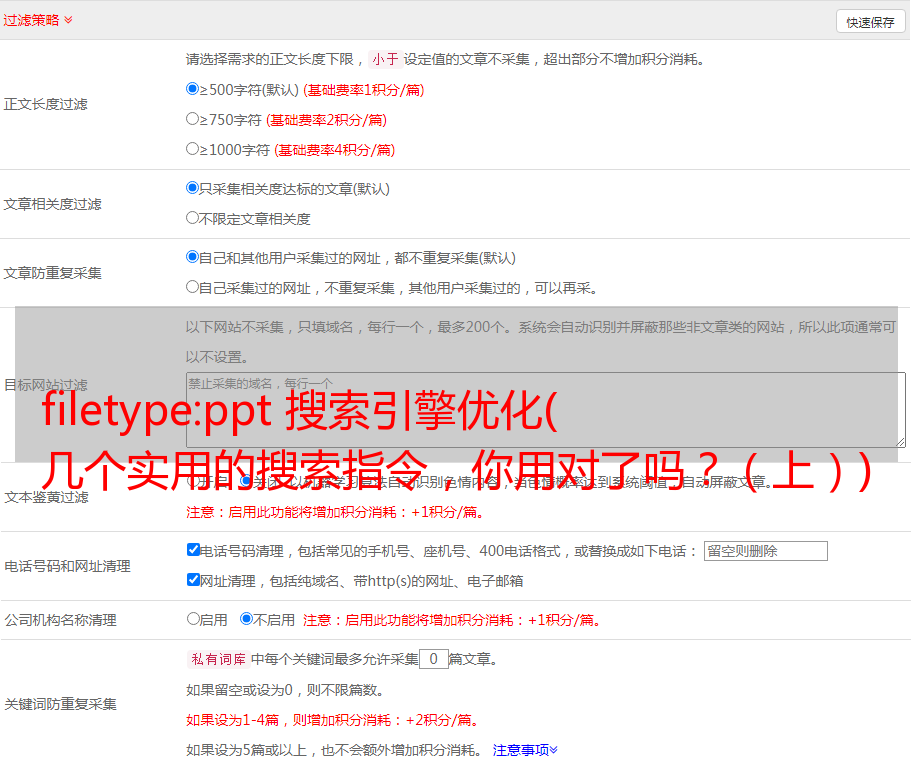This screenshot has width=912, height=768.
Task: Click the 禁止采集的域名 text area
Action: 545,410
